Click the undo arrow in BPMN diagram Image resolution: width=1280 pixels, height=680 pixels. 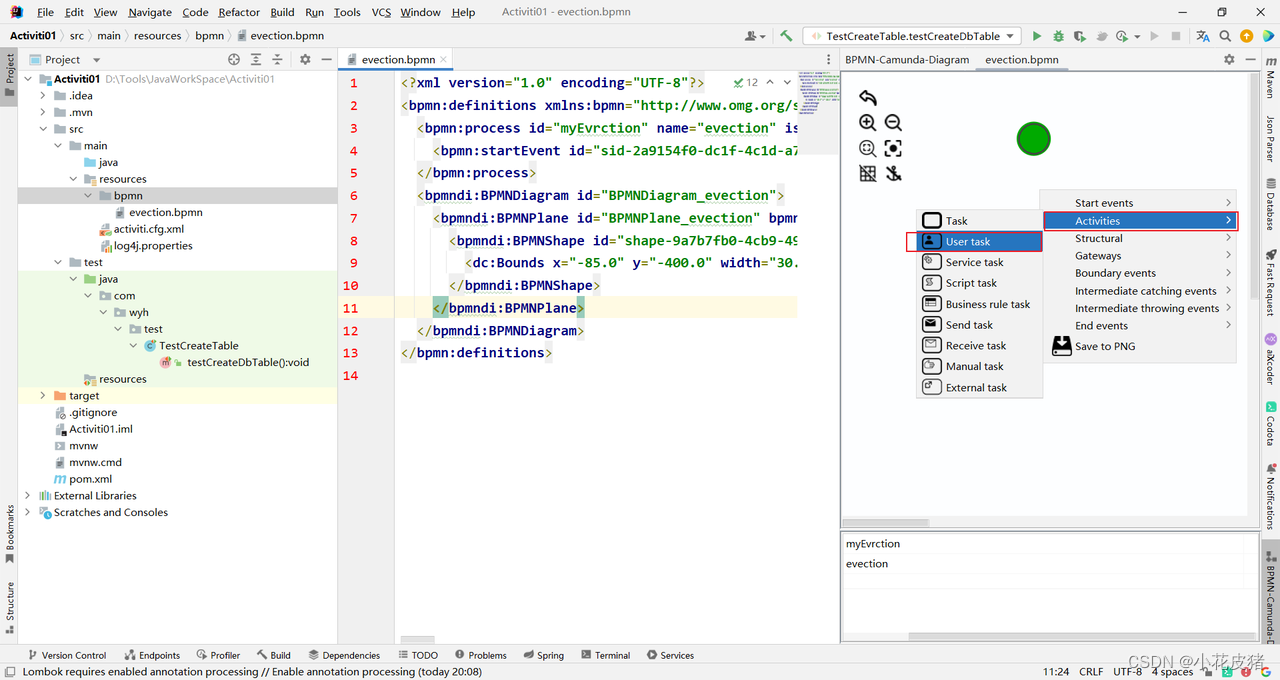click(867, 97)
